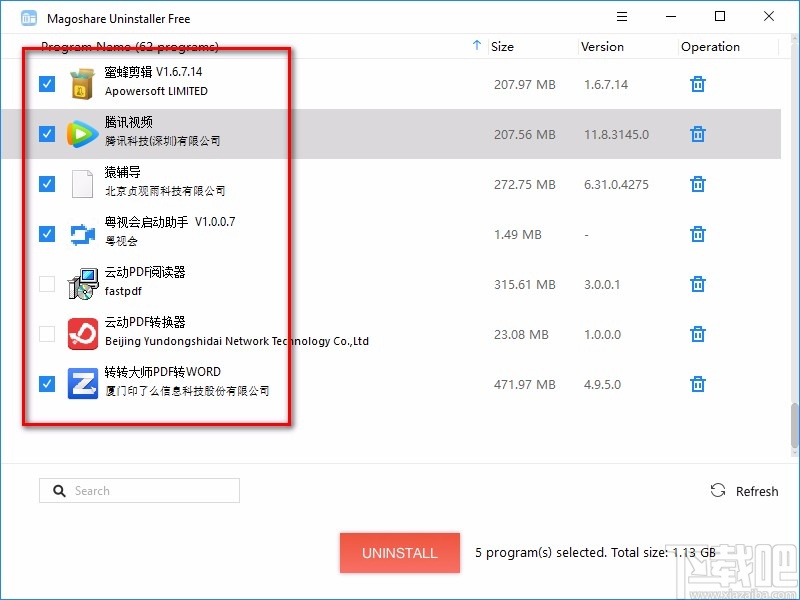
Task: Click the 腾讯视频 play logo icon
Action: [82, 134]
